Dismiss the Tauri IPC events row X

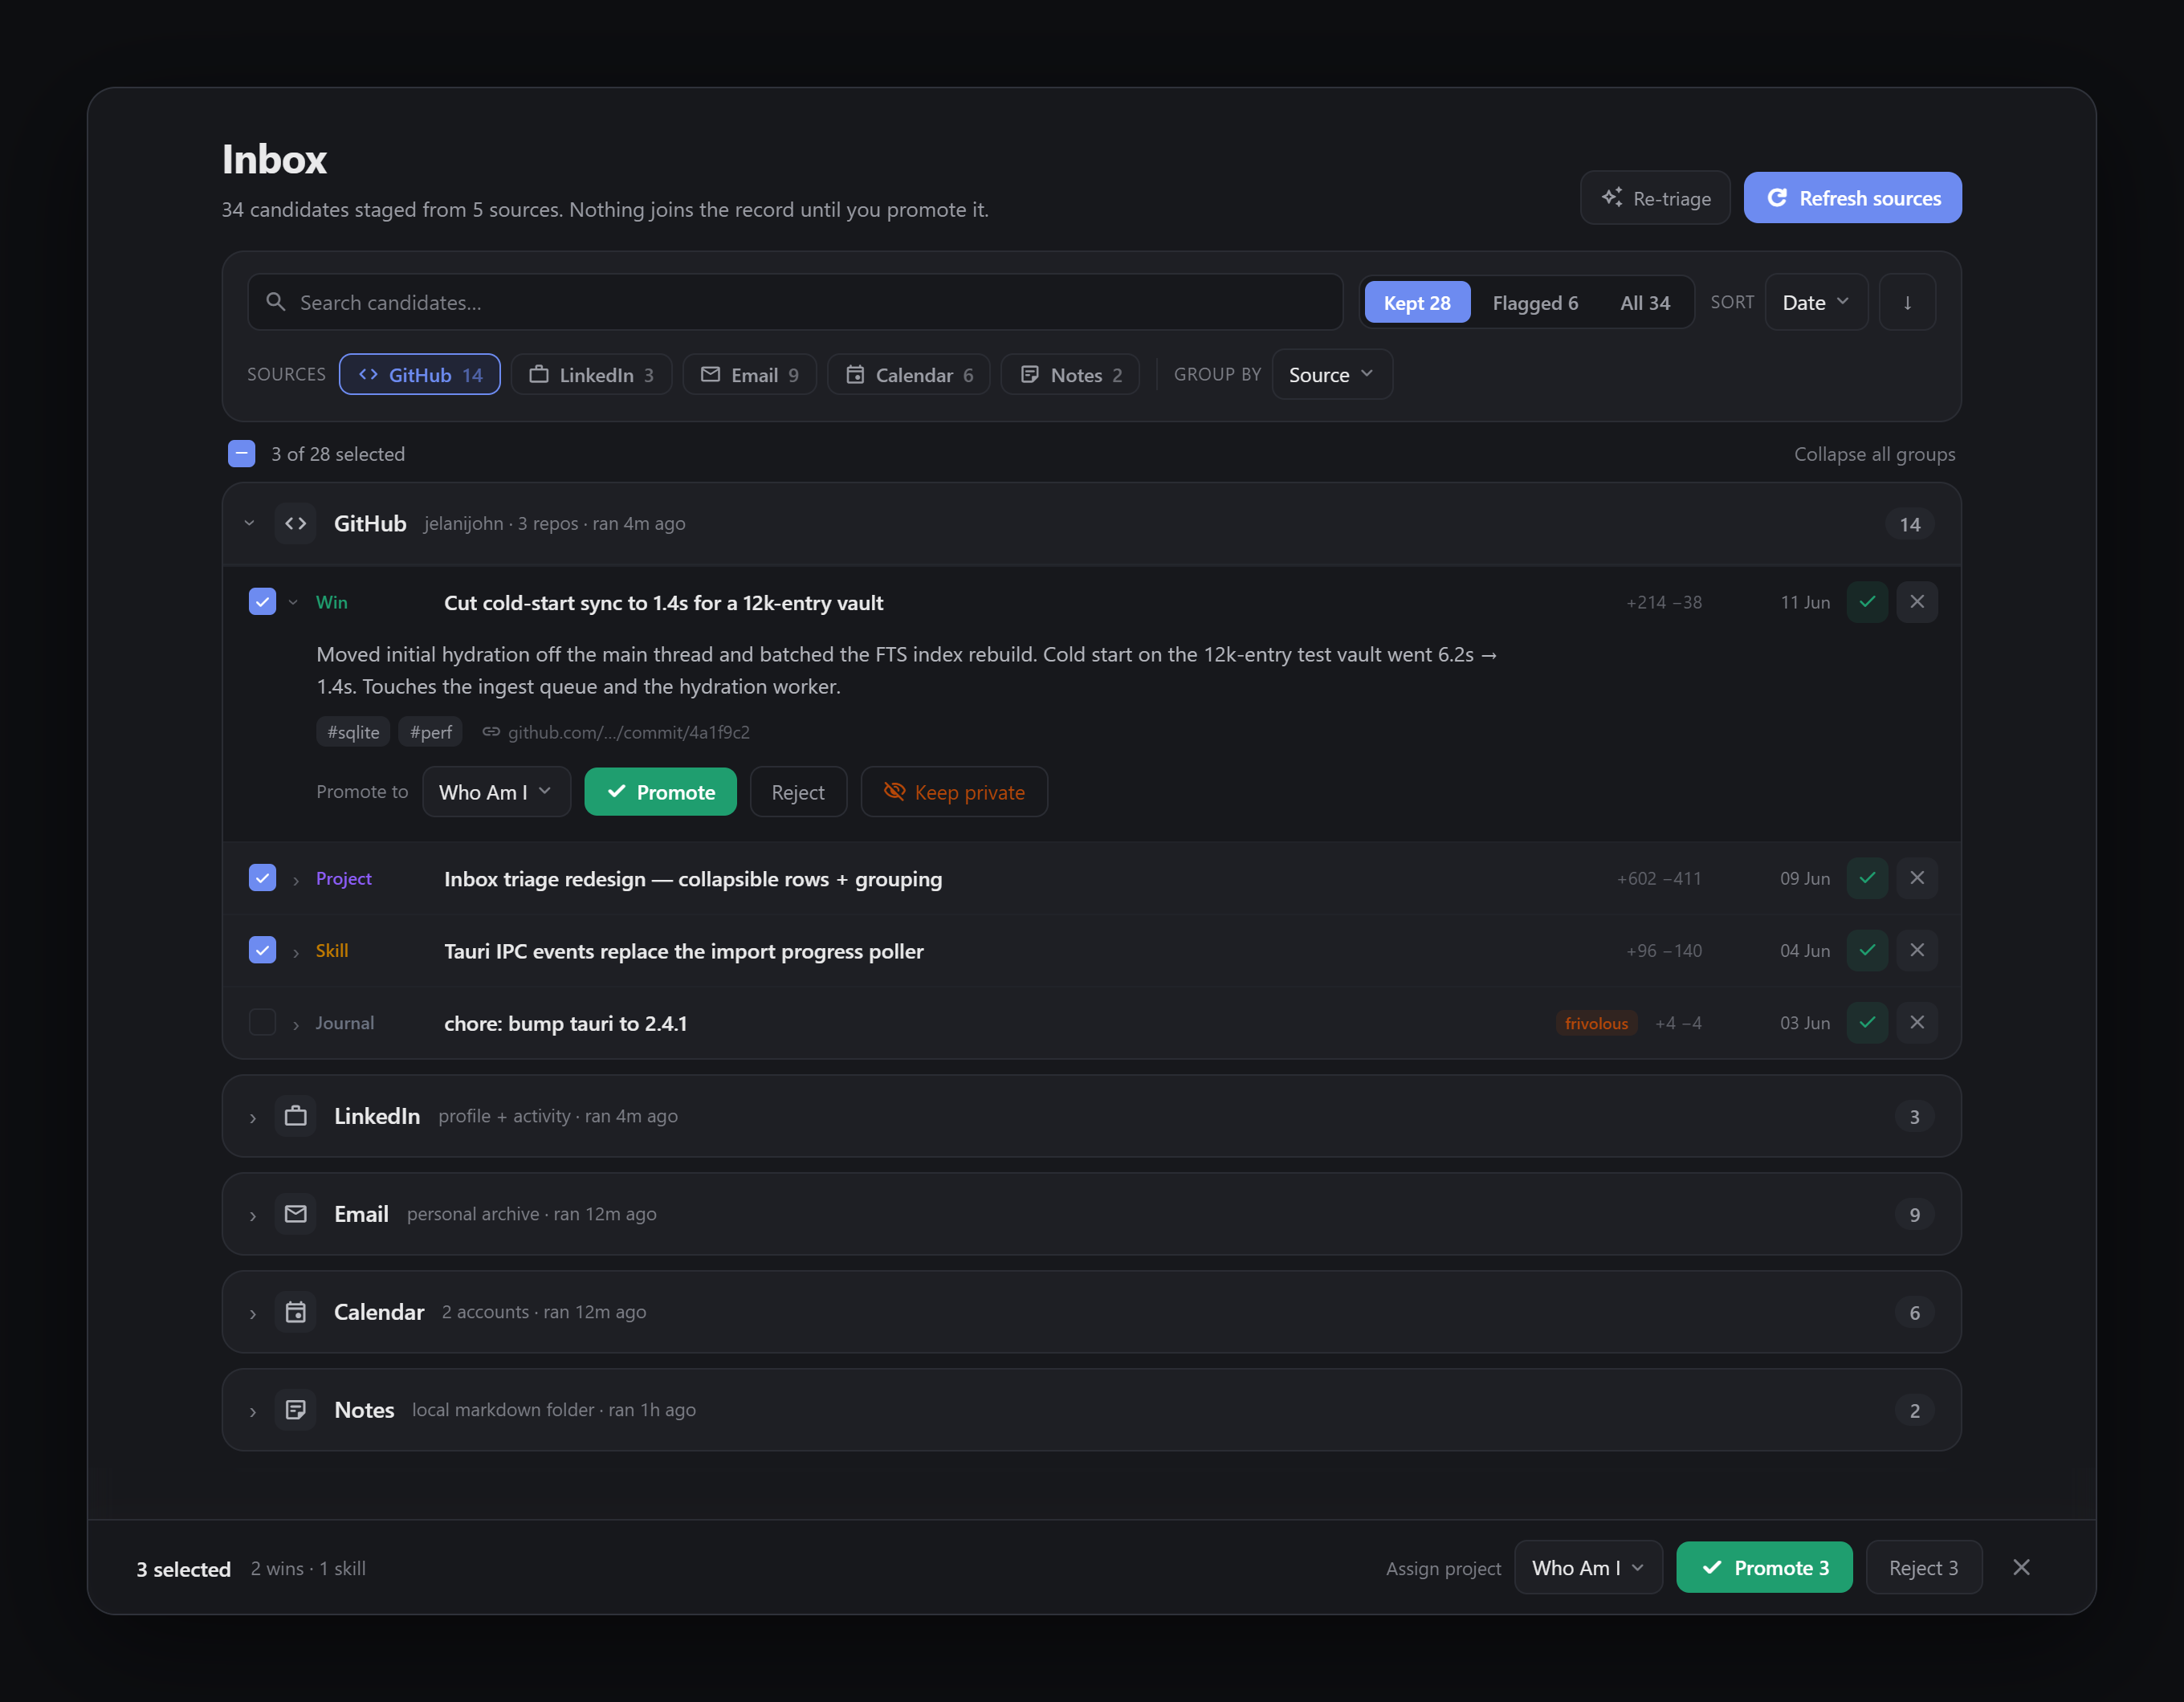click(x=1917, y=950)
